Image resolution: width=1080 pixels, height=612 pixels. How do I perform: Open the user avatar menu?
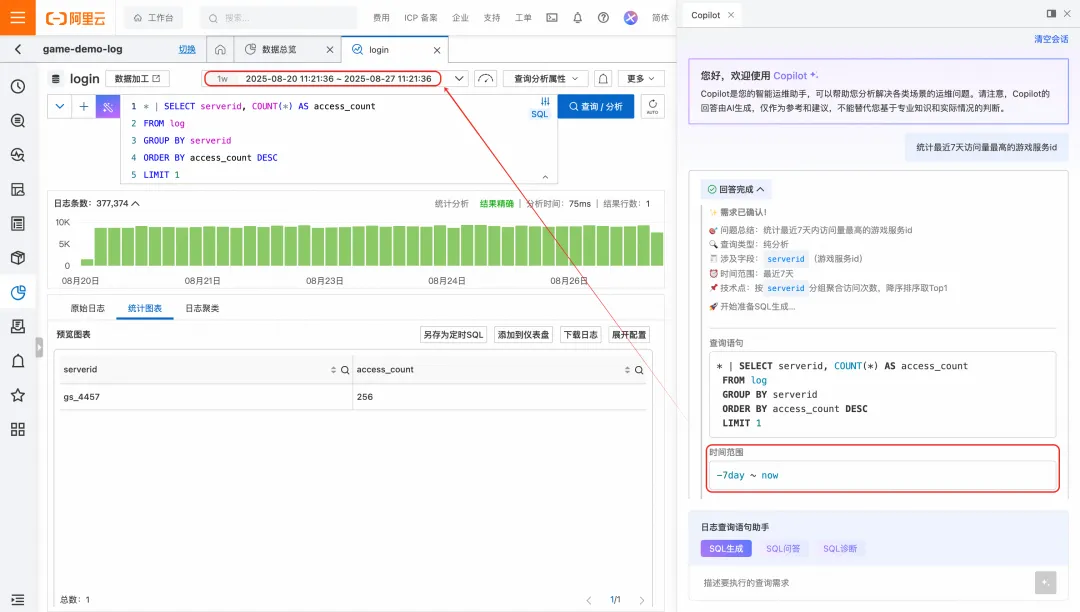630,18
